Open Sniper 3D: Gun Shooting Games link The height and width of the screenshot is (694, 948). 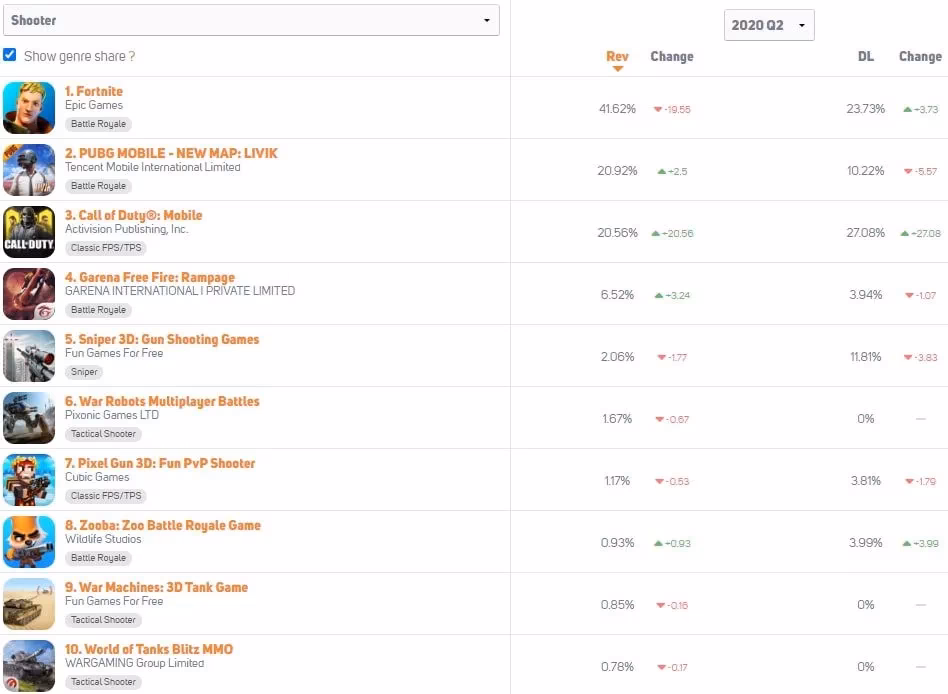pyautogui.click(x=162, y=339)
